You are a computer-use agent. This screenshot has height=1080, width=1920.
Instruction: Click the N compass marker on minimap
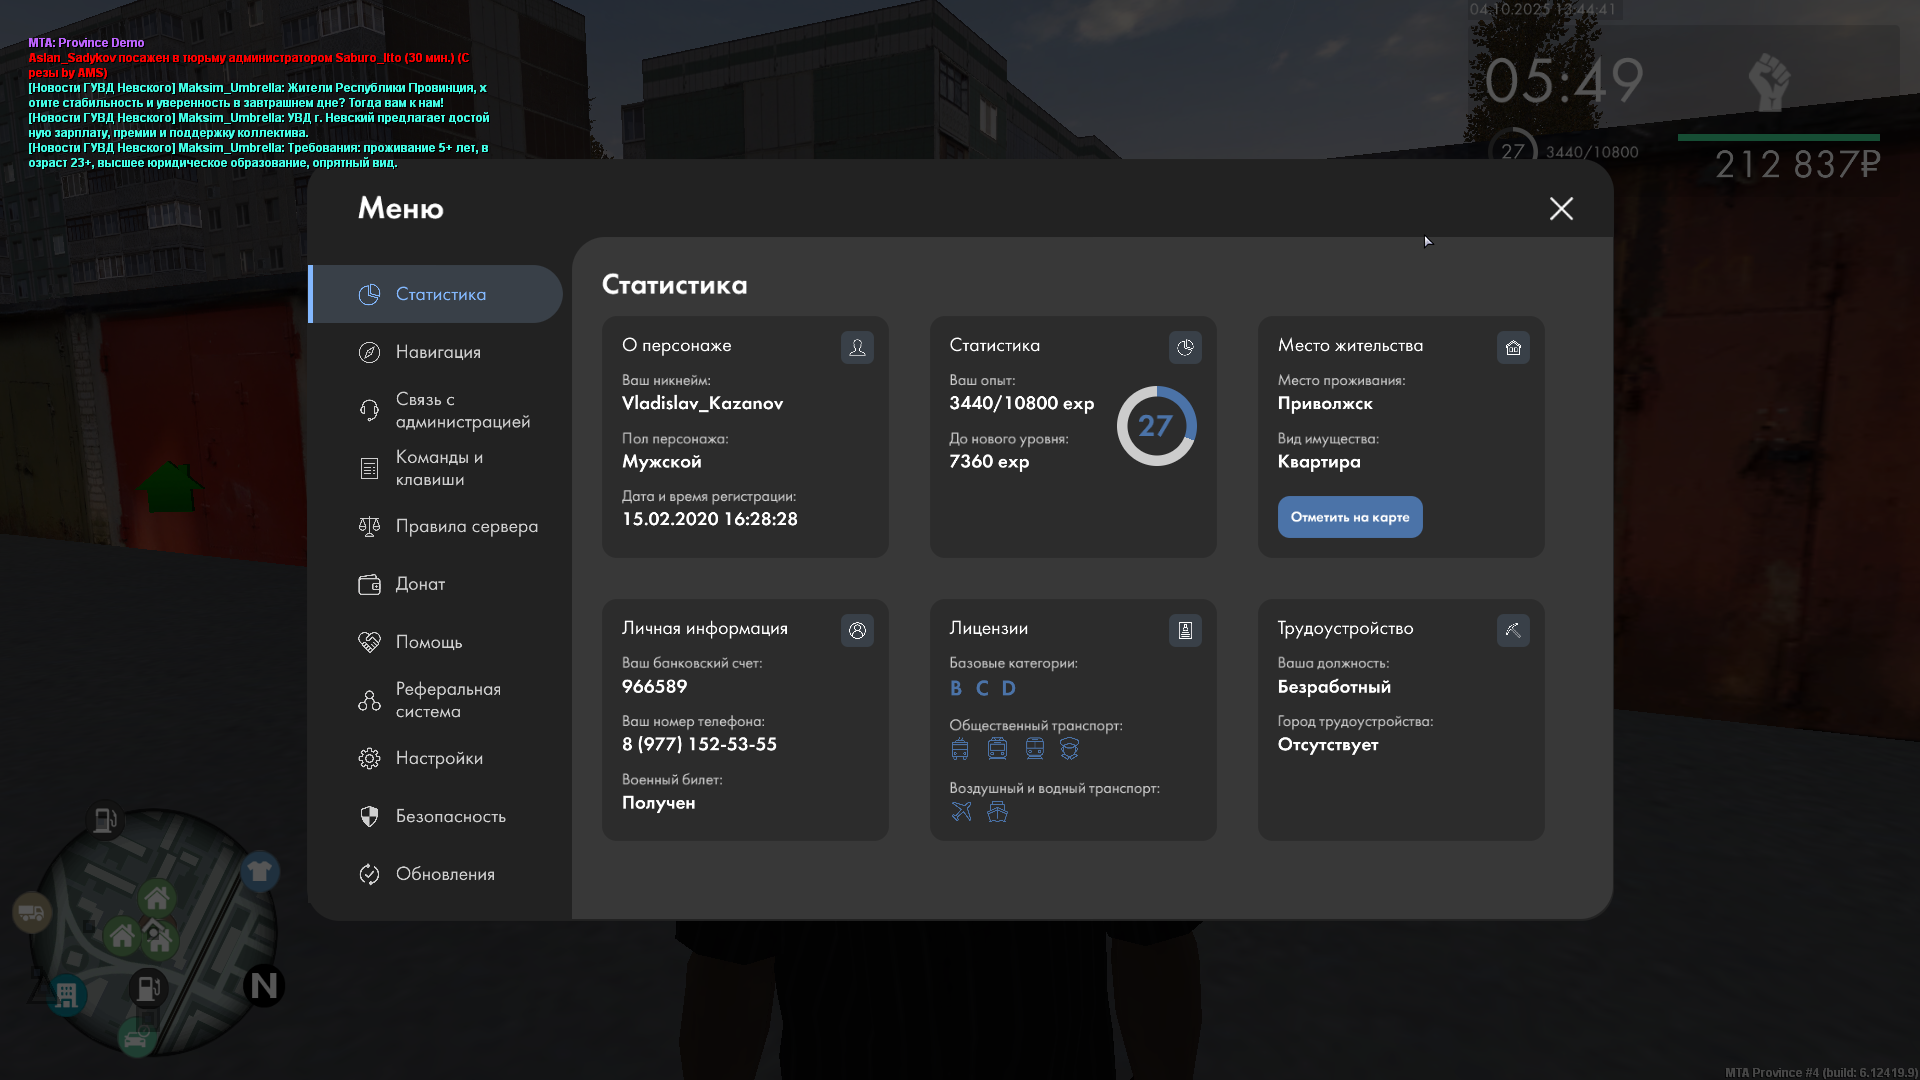click(x=264, y=986)
